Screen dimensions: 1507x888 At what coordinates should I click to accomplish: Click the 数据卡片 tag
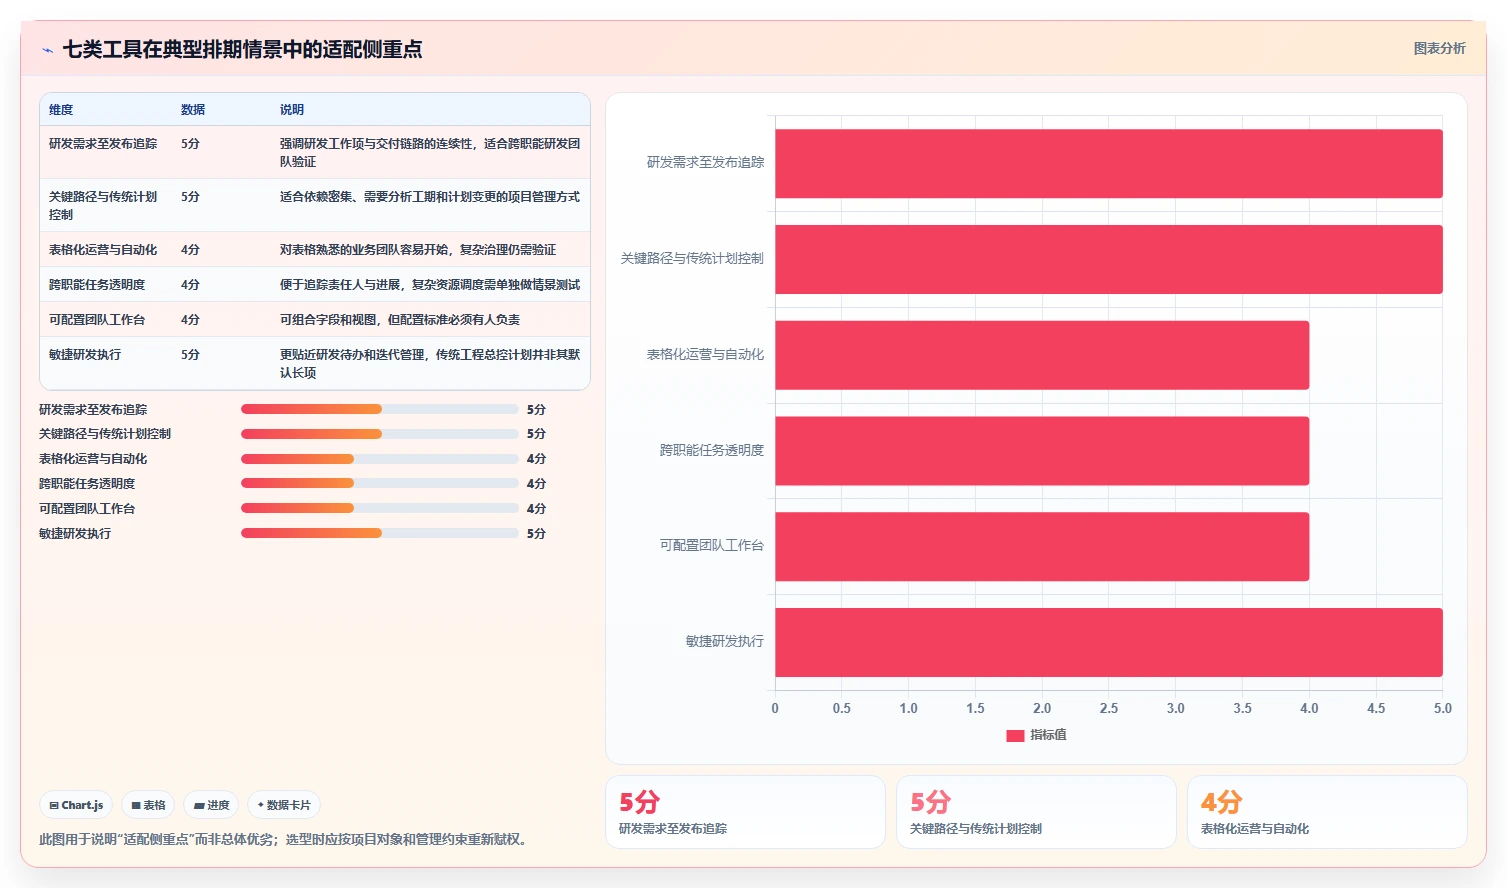pos(284,805)
